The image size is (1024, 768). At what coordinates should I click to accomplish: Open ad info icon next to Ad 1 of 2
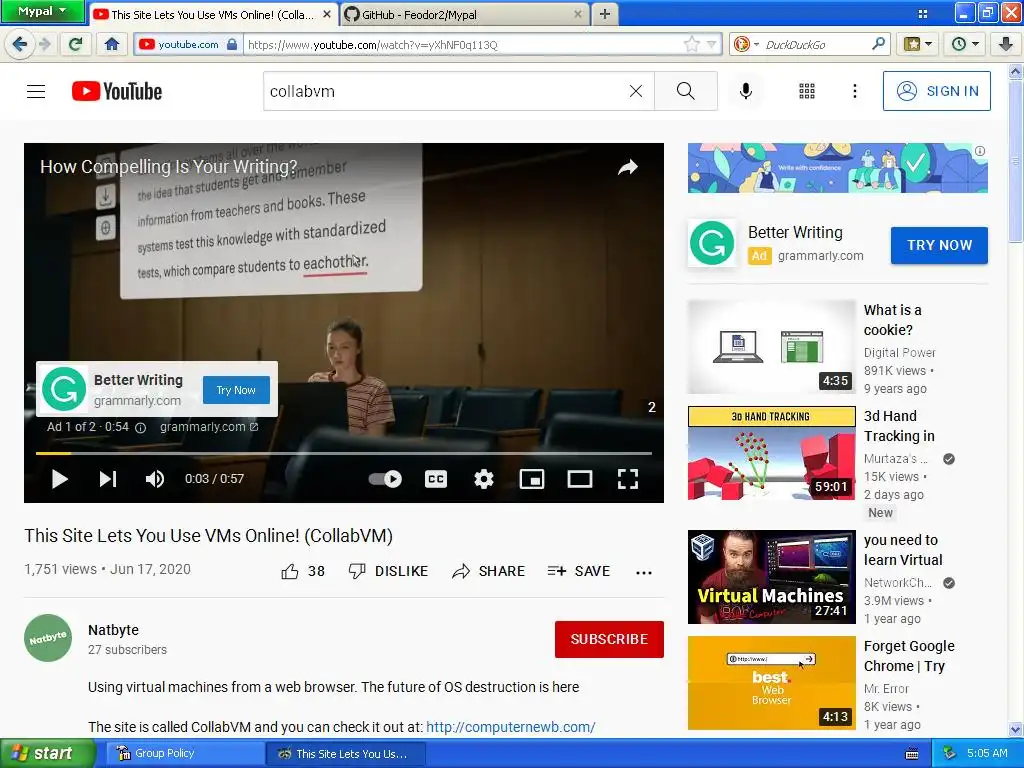coord(140,428)
